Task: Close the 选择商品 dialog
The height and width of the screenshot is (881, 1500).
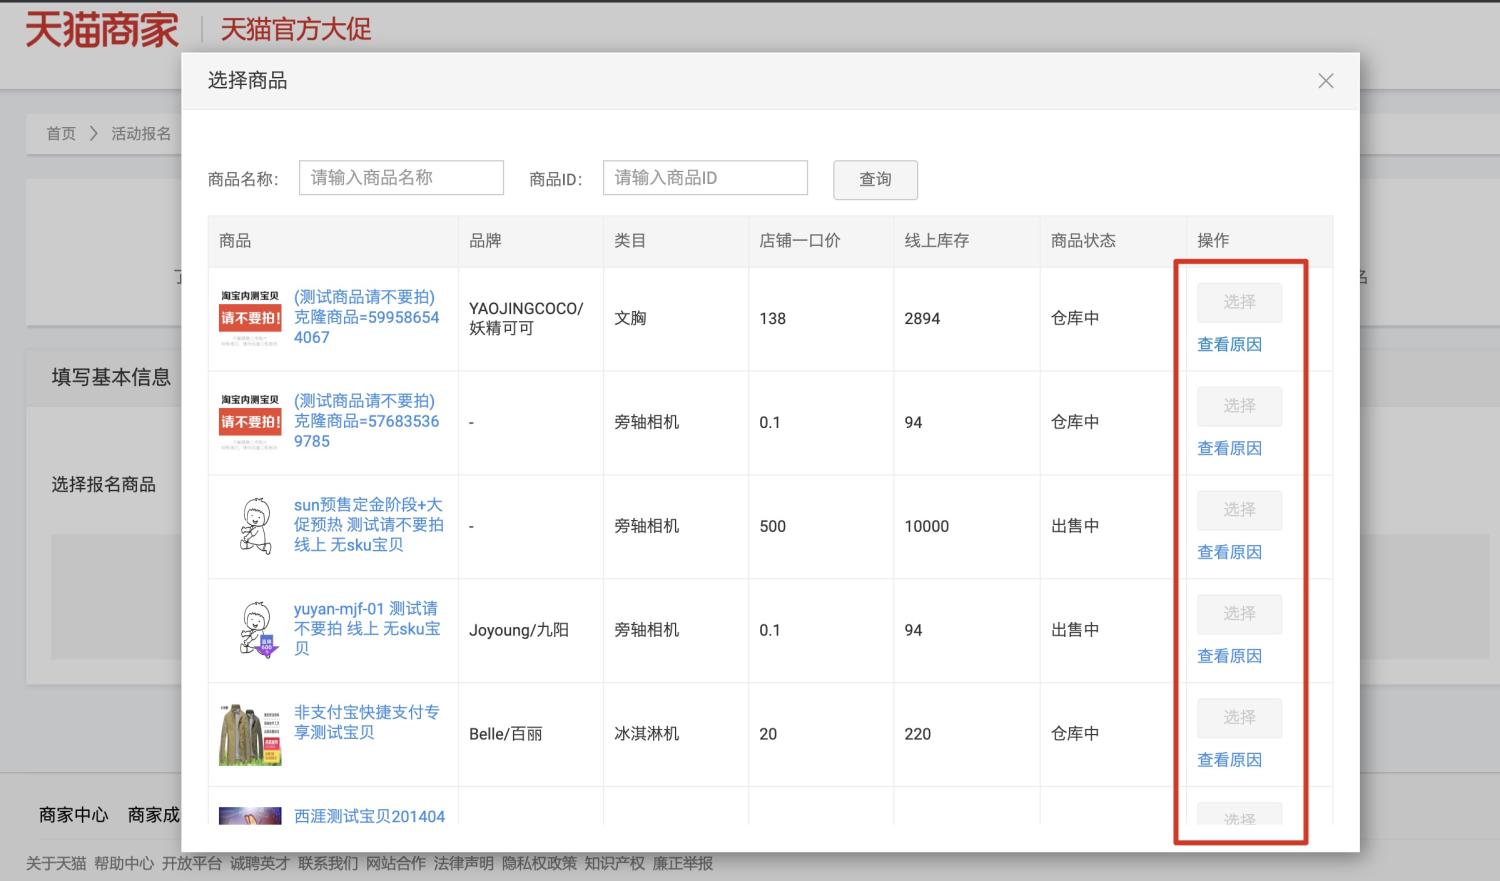Action: [x=1325, y=81]
